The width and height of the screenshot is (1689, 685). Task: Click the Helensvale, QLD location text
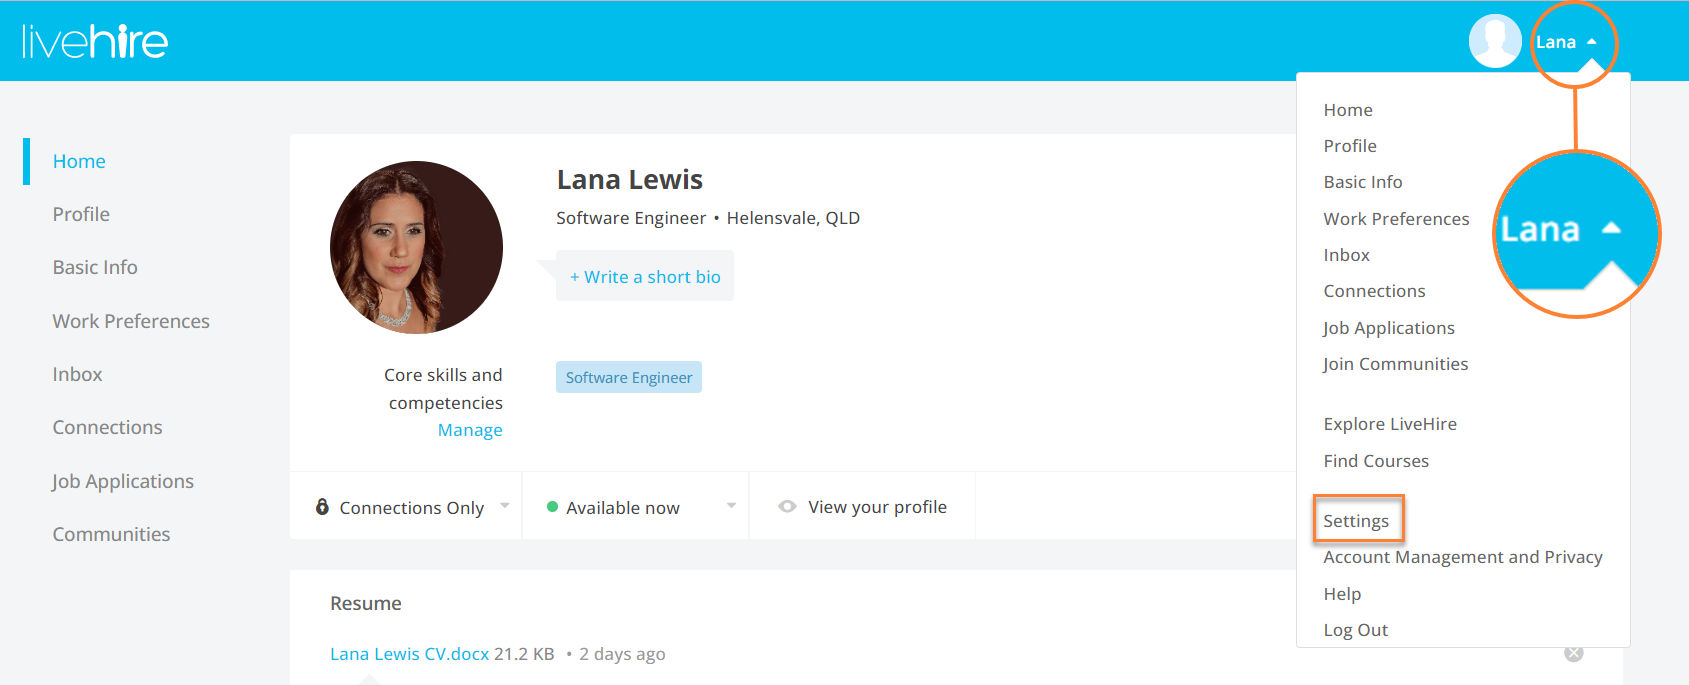pos(793,218)
